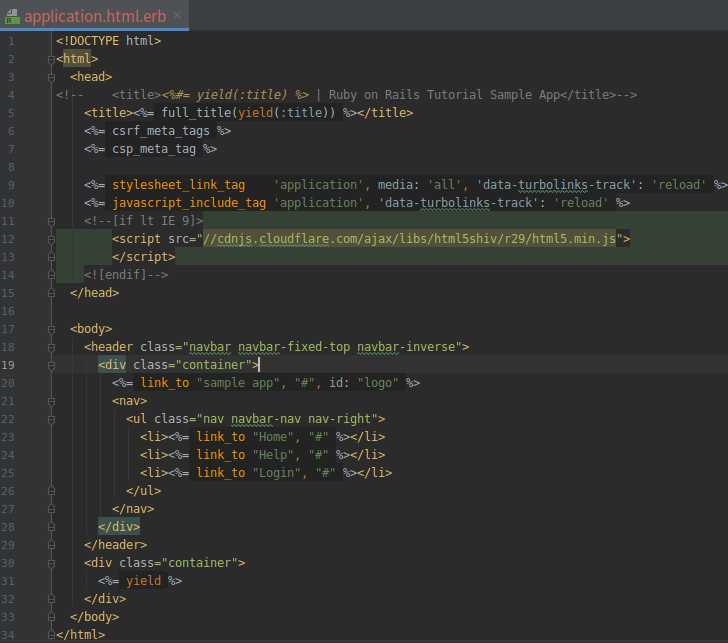
Task: Collapse the html tag fold on line 2
Action: (51, 59)
